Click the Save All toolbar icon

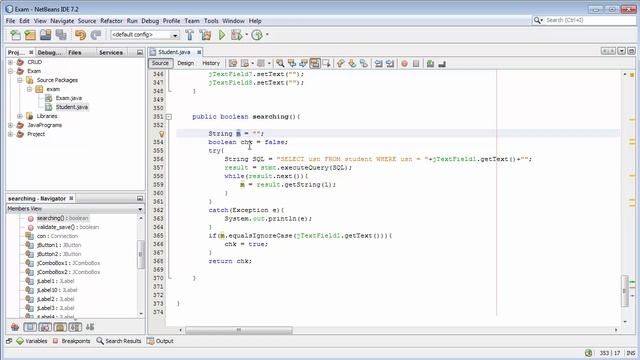(61, 35)
